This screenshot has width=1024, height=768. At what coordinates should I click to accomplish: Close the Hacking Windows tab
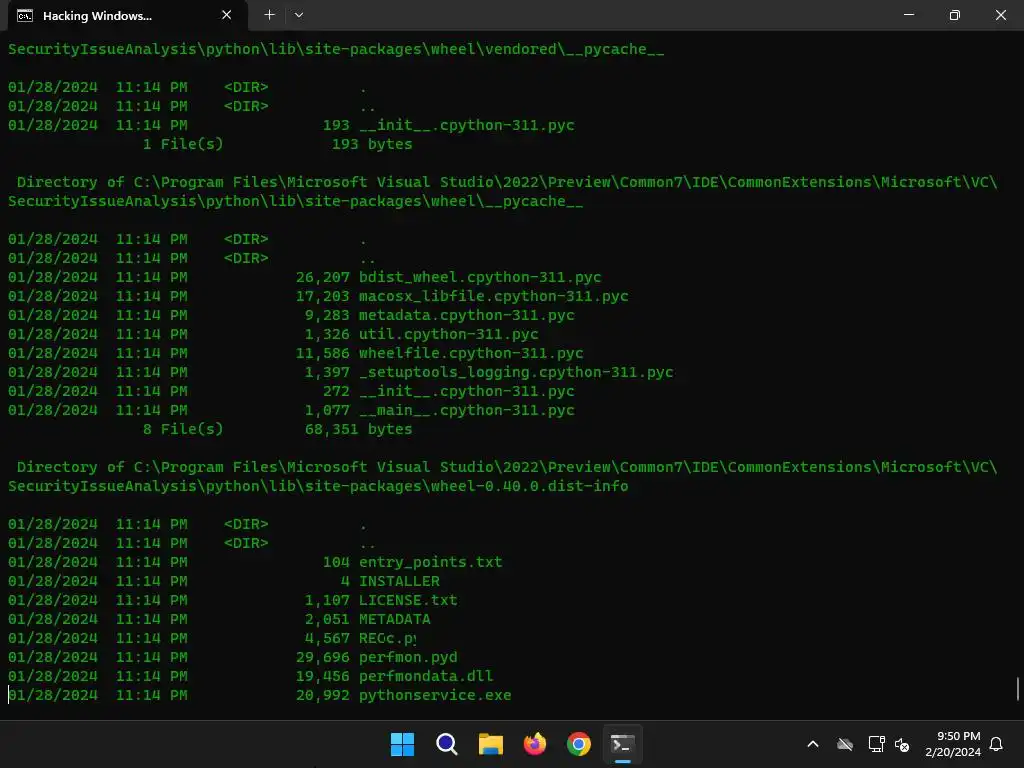(x=227, y=15)
